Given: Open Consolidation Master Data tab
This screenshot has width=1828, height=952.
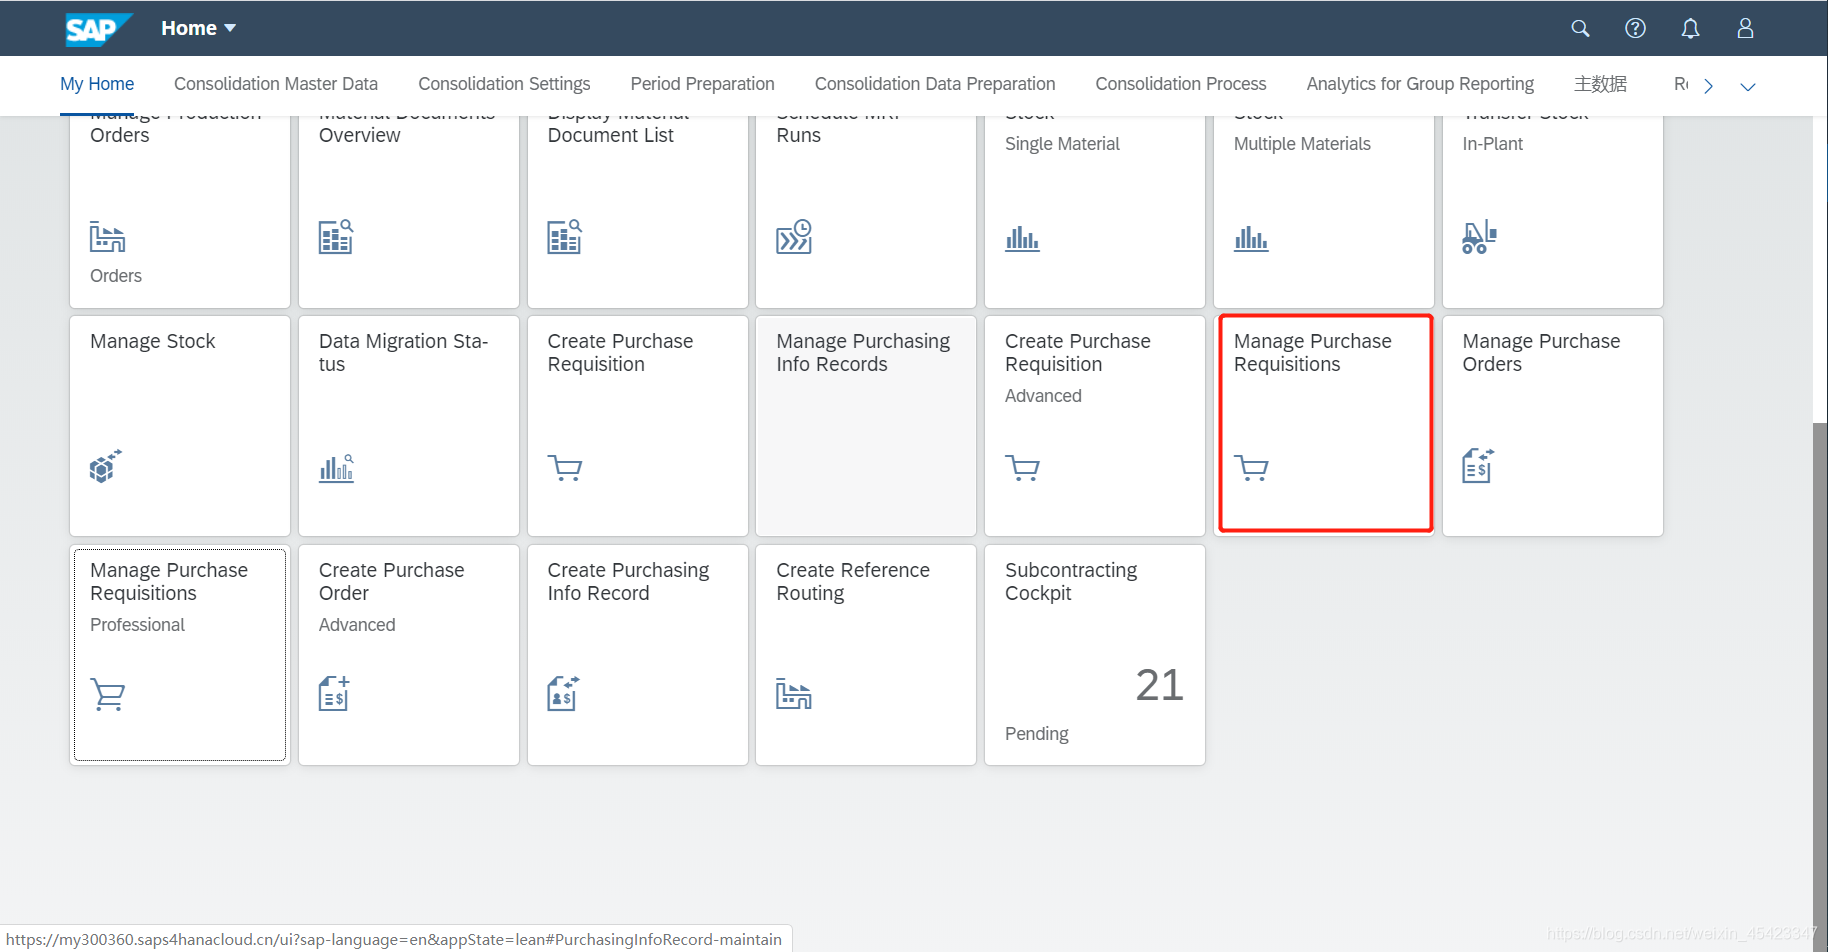Looking at the screenshot, I should point(276,84).
